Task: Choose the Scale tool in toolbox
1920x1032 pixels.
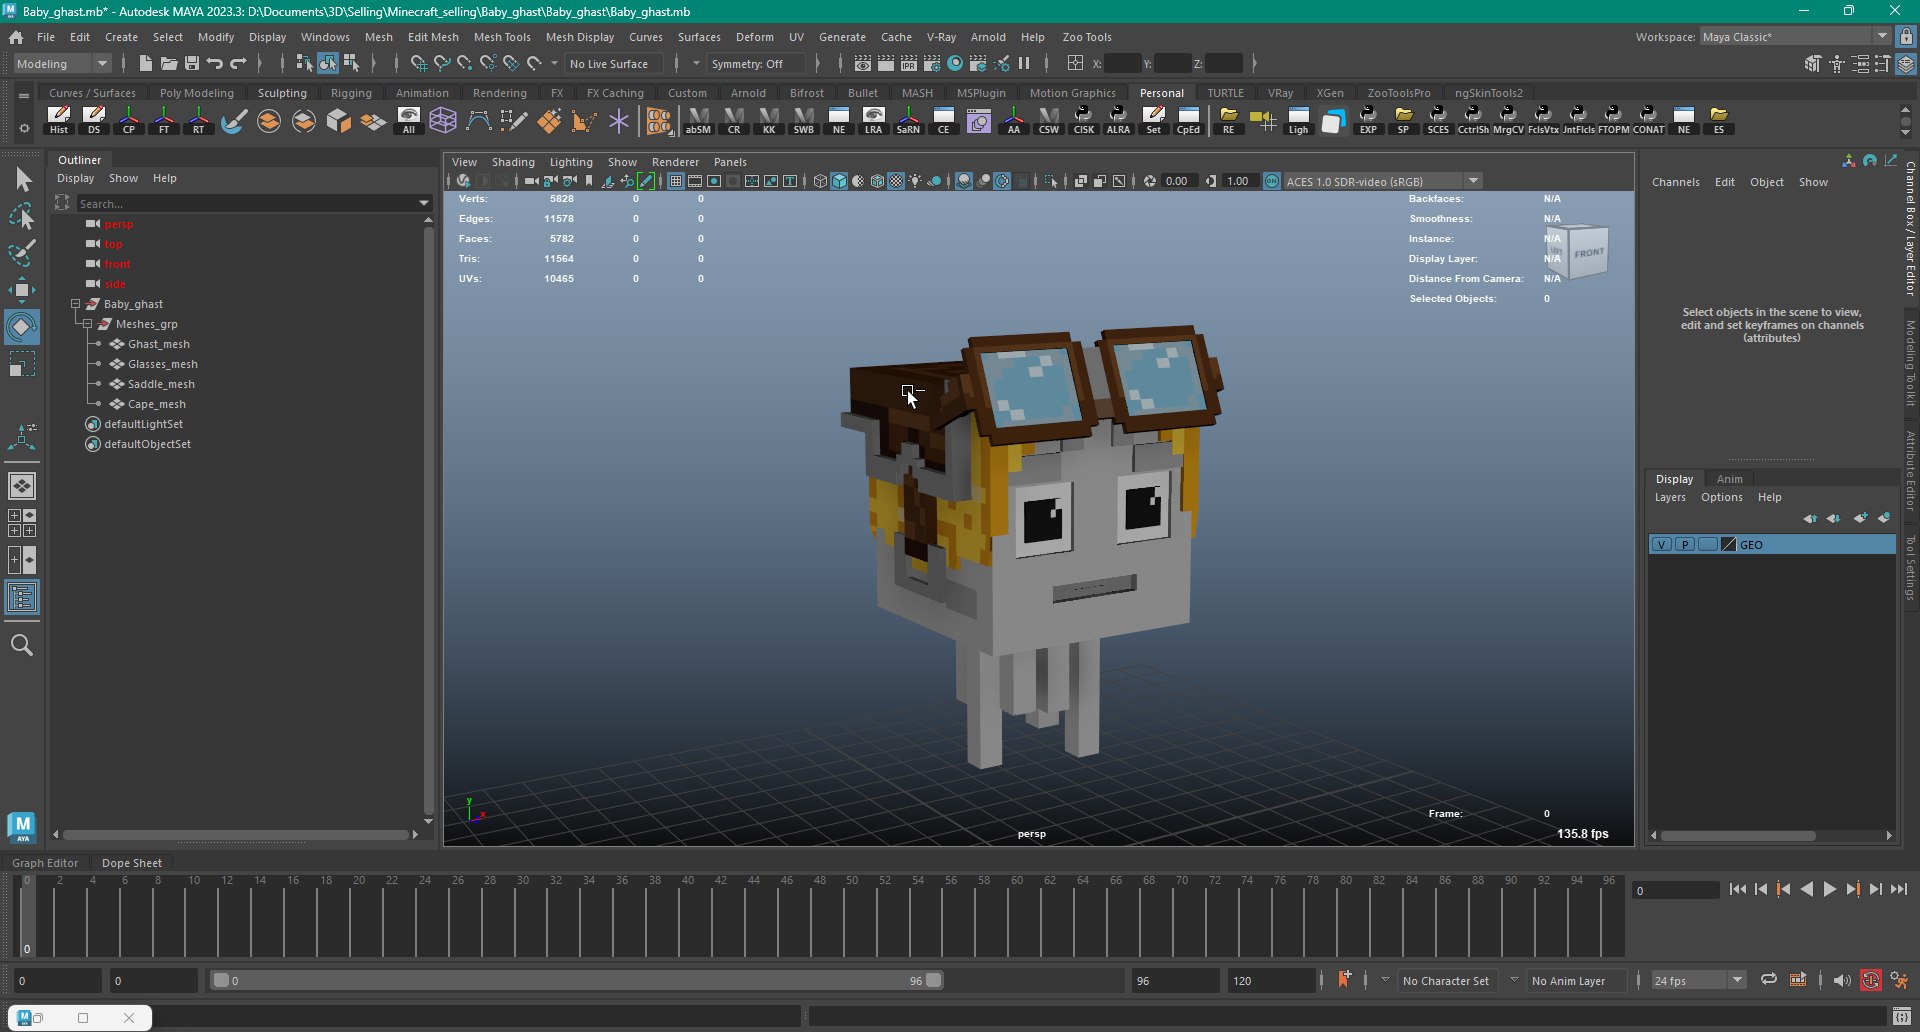Action: (22, 364)
